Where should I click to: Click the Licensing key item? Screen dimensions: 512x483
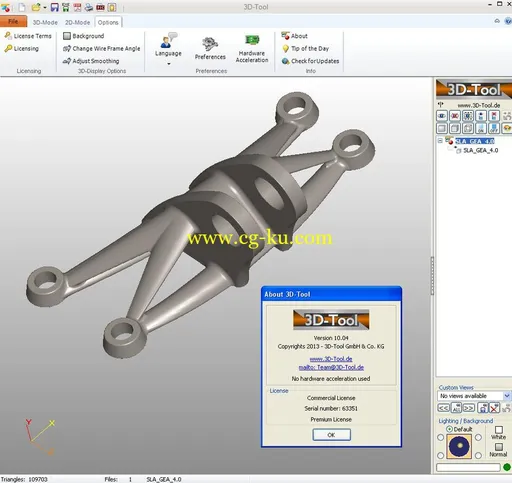[x=22, y=48]
